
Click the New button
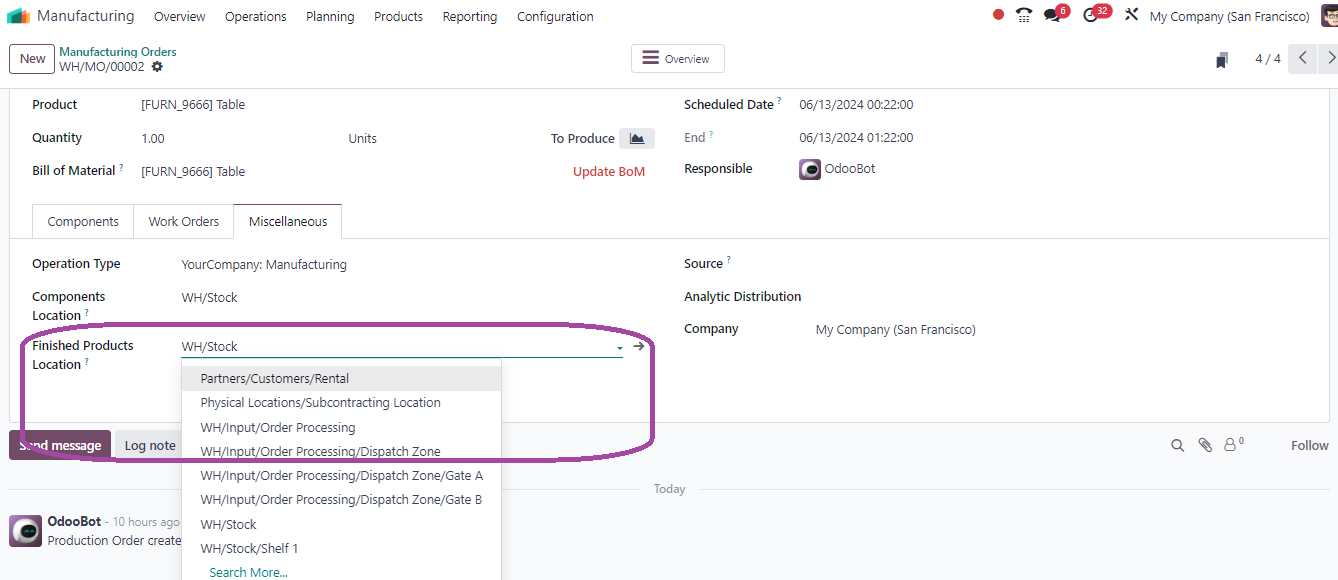pyautogui.click(x=32, y=59)
